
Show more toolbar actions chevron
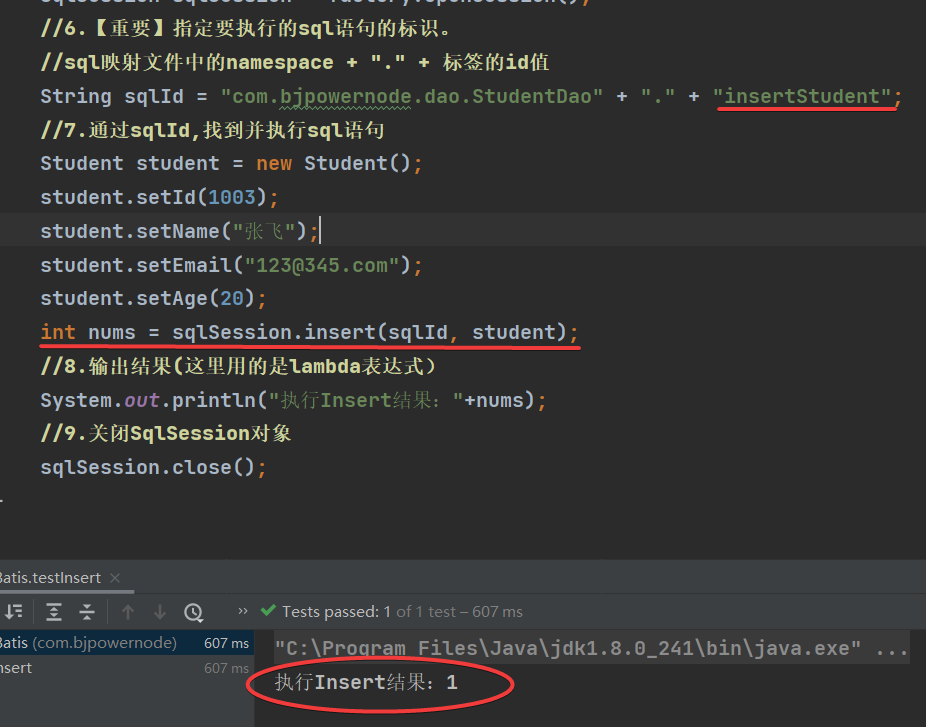point(243,611)
